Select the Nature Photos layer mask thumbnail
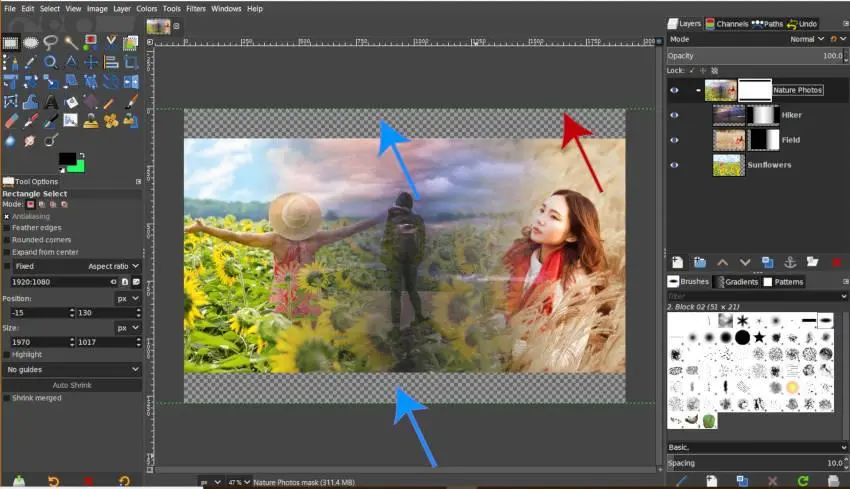This screenshot has width=850, height=489. (755, 90)
